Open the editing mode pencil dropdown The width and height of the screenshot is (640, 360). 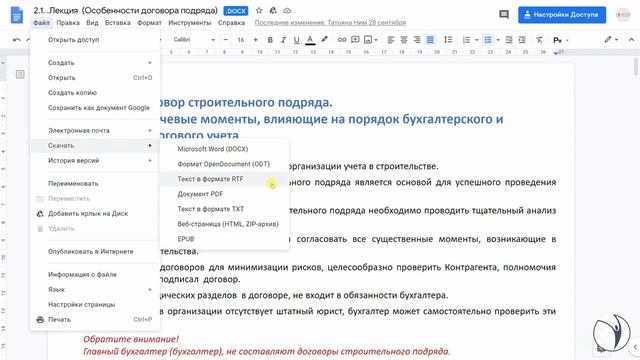pos(611,40)
